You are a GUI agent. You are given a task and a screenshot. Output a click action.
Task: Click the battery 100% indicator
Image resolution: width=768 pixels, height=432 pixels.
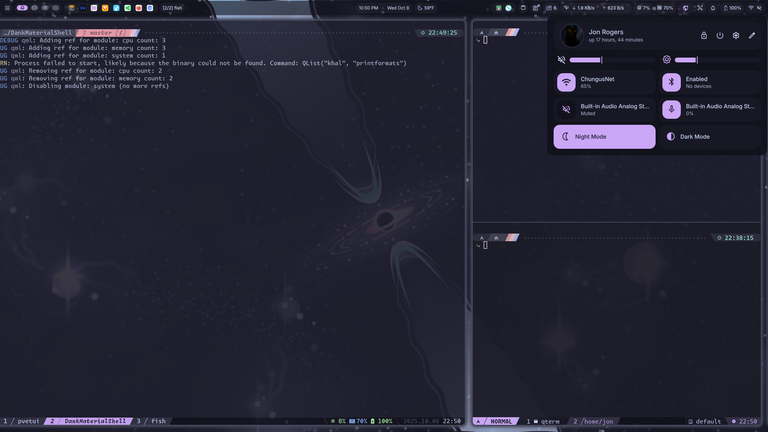click(731, 7)
